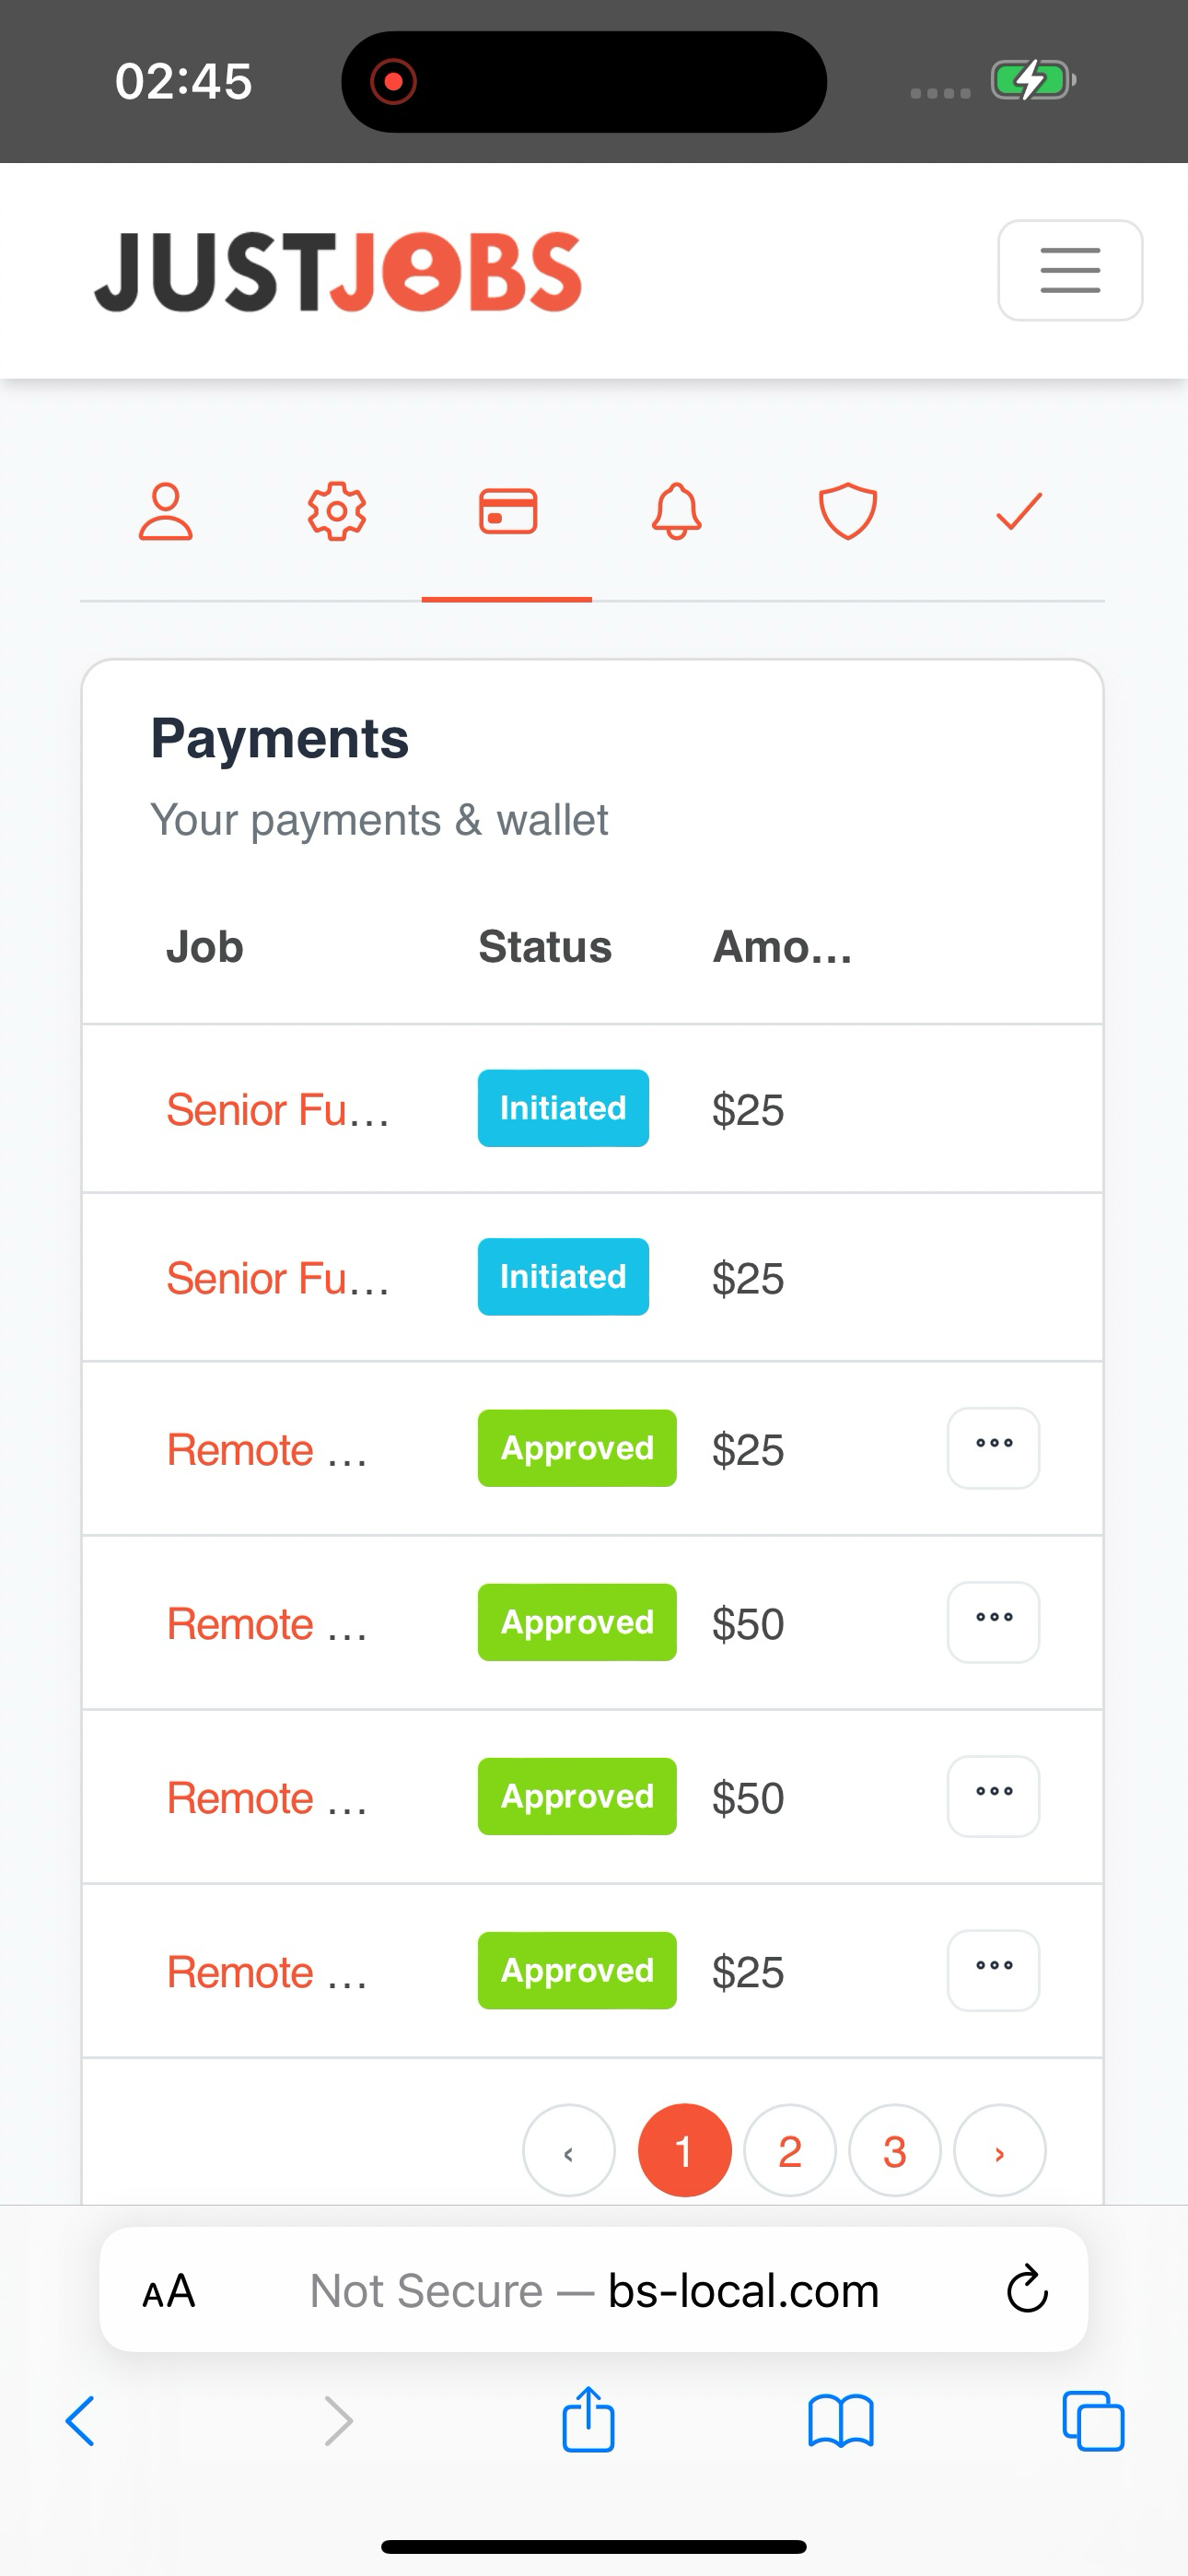
Task: Go to next page of payments
Action: [999, 2150]
